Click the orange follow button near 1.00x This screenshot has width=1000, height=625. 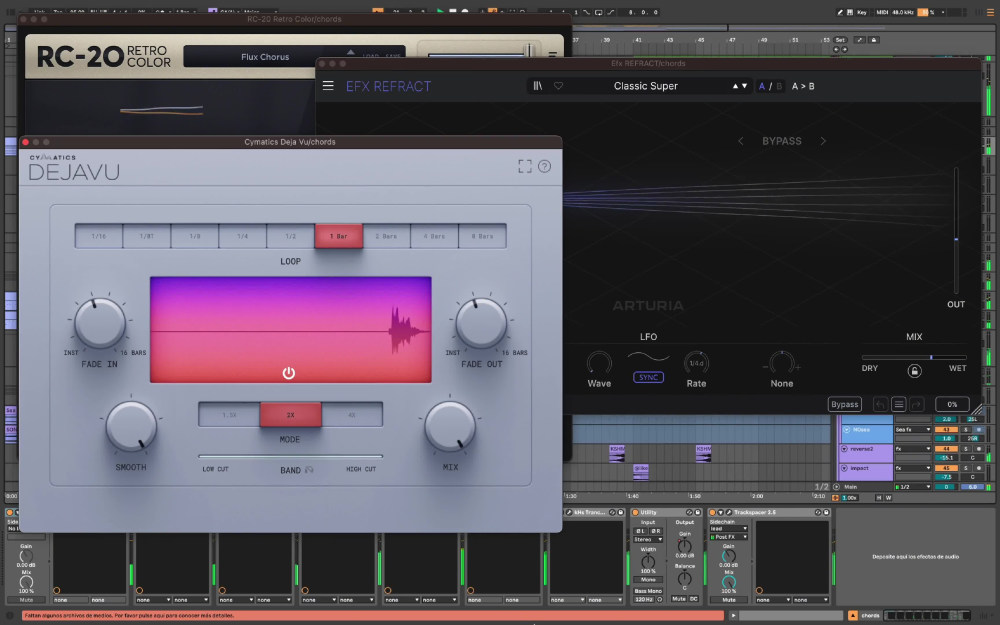click(x=835, y=497)
